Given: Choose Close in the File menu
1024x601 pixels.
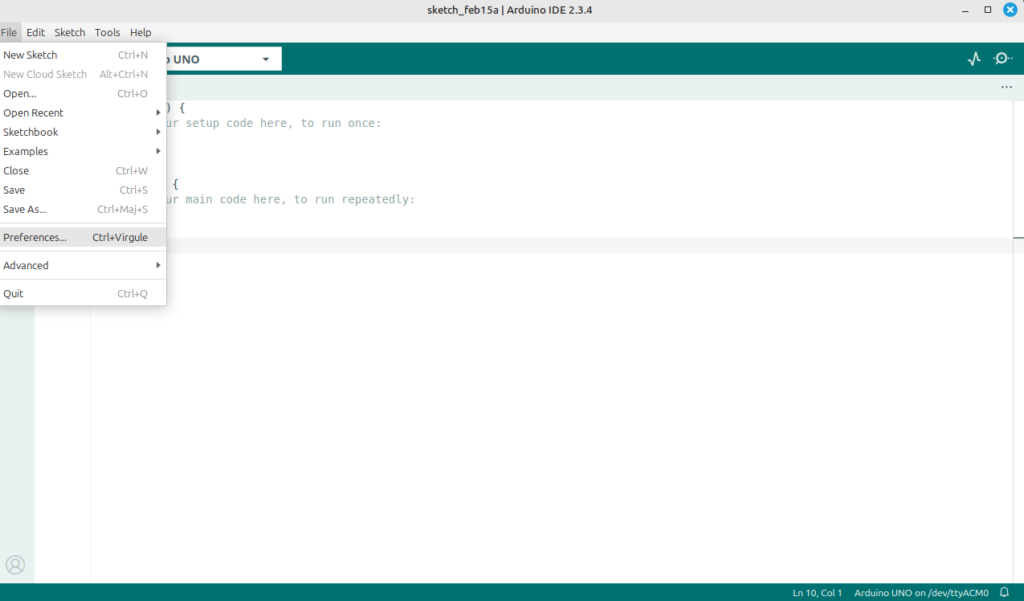Looking at the screenshot, I should coord(83,171).
